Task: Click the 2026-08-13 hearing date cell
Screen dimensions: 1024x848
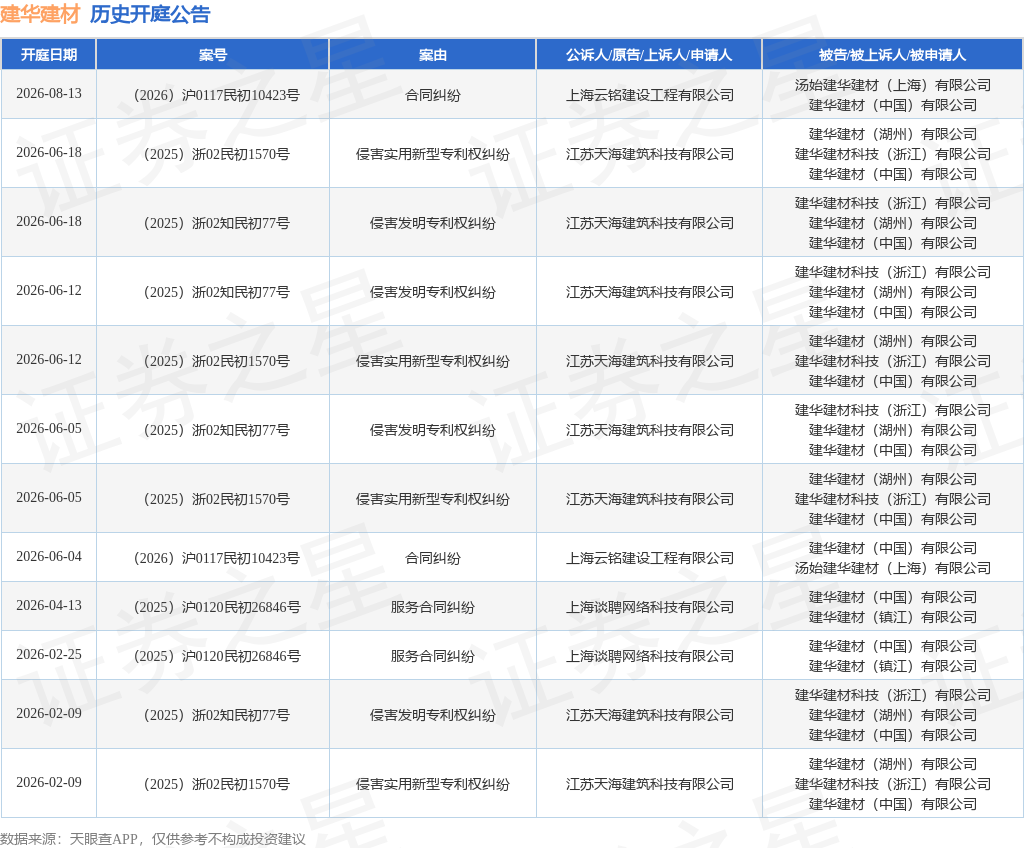Action: (x=49, y=93)
